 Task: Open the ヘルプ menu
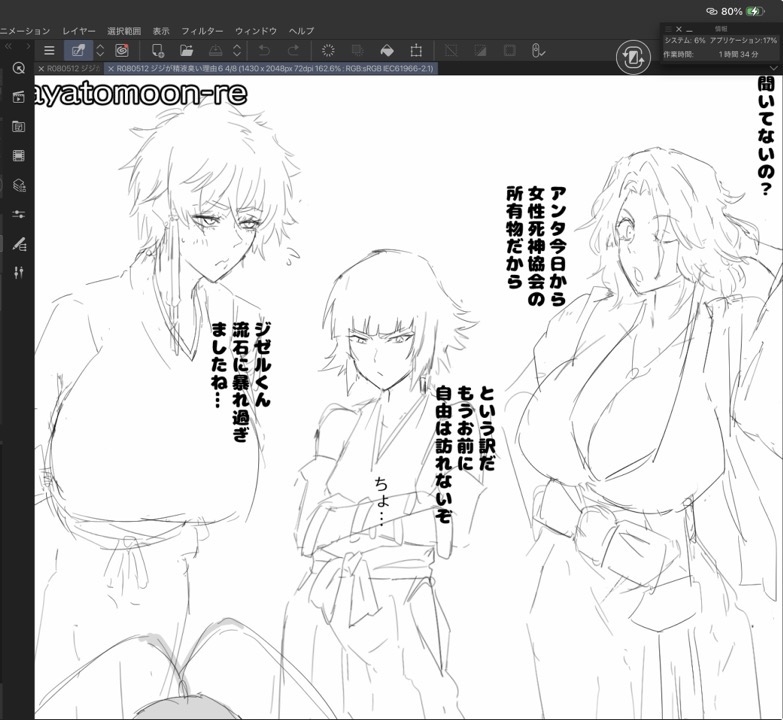click(x=301, y=31)
